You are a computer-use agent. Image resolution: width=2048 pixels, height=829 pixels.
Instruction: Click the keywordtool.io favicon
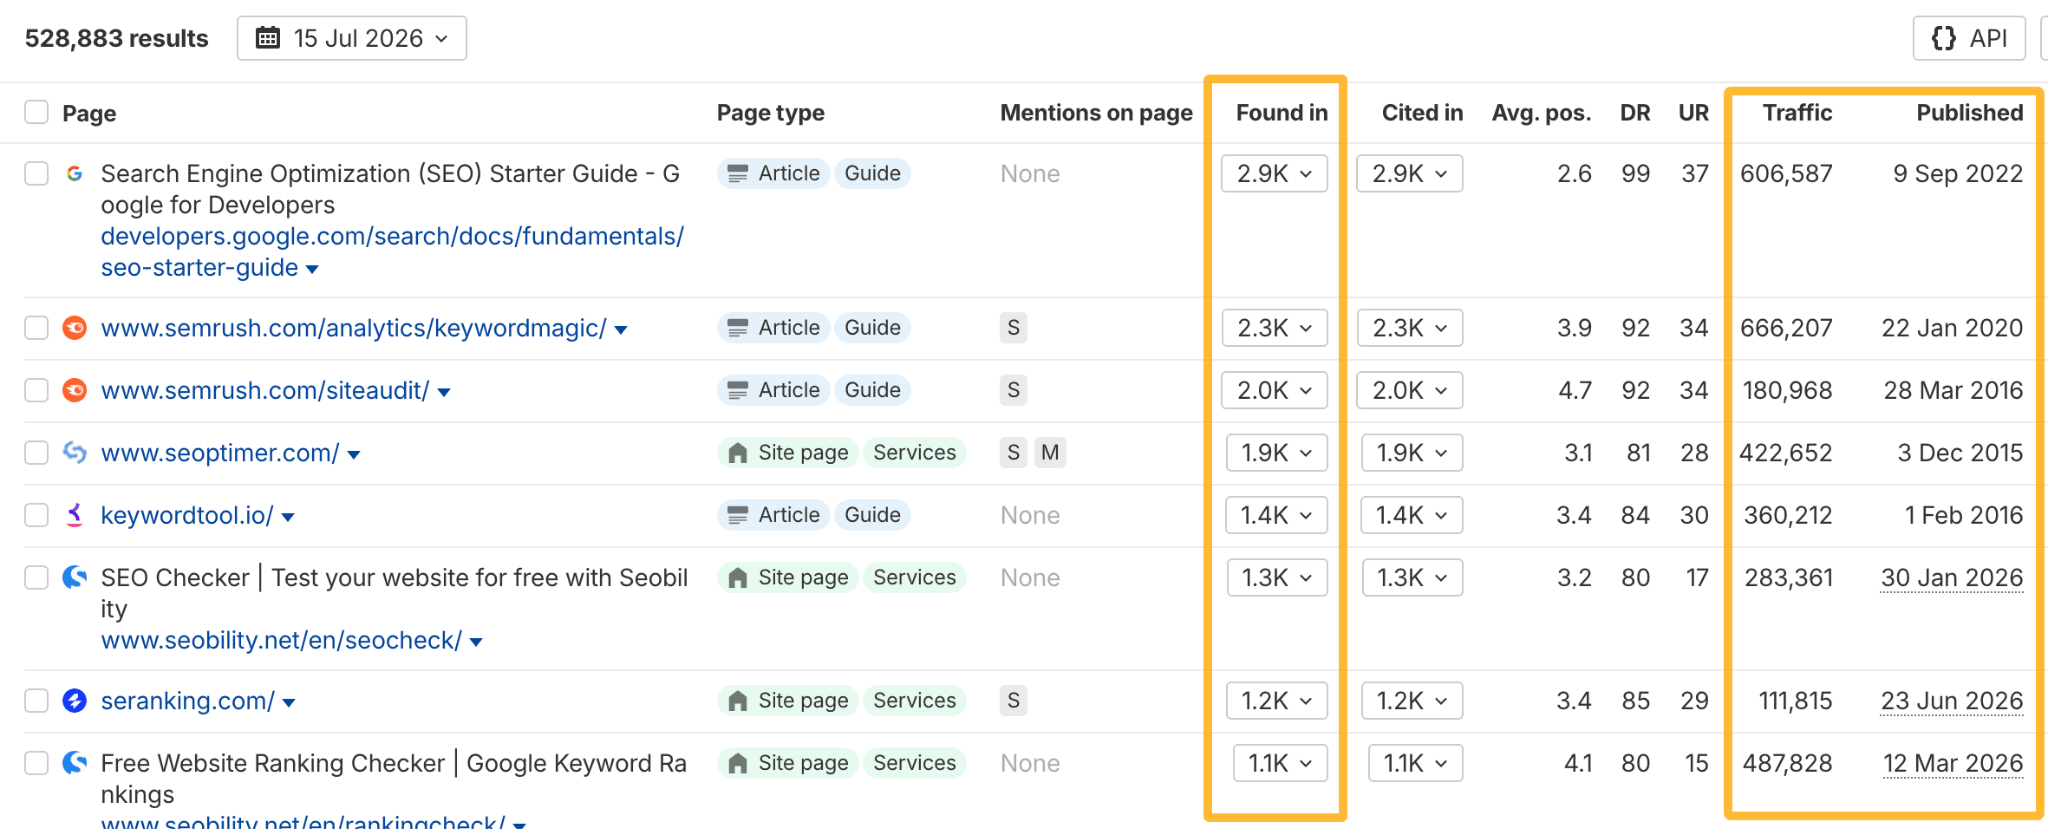[74, 515]
